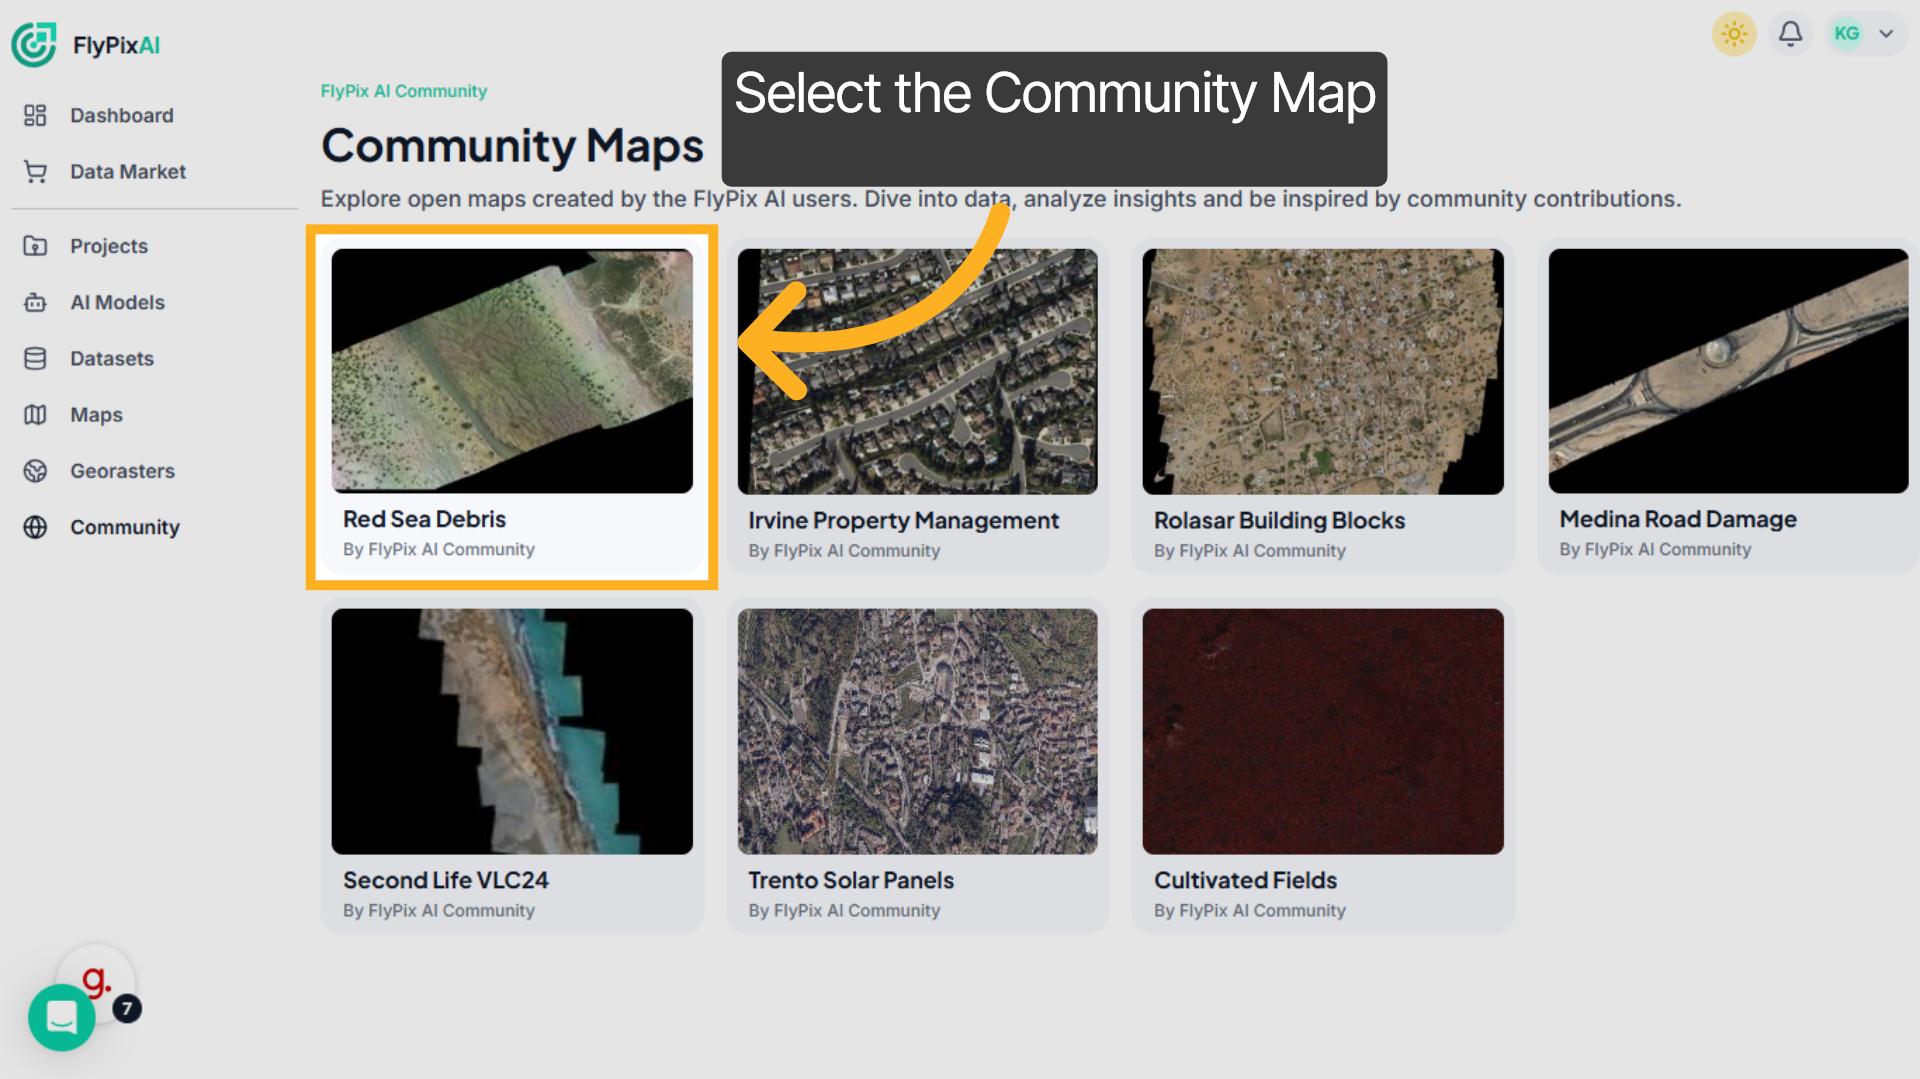Image resolution: width=1920 pixels, height=1079 pixels.
Task: Open notifications bell icon
Action: tap(1790, 34)
